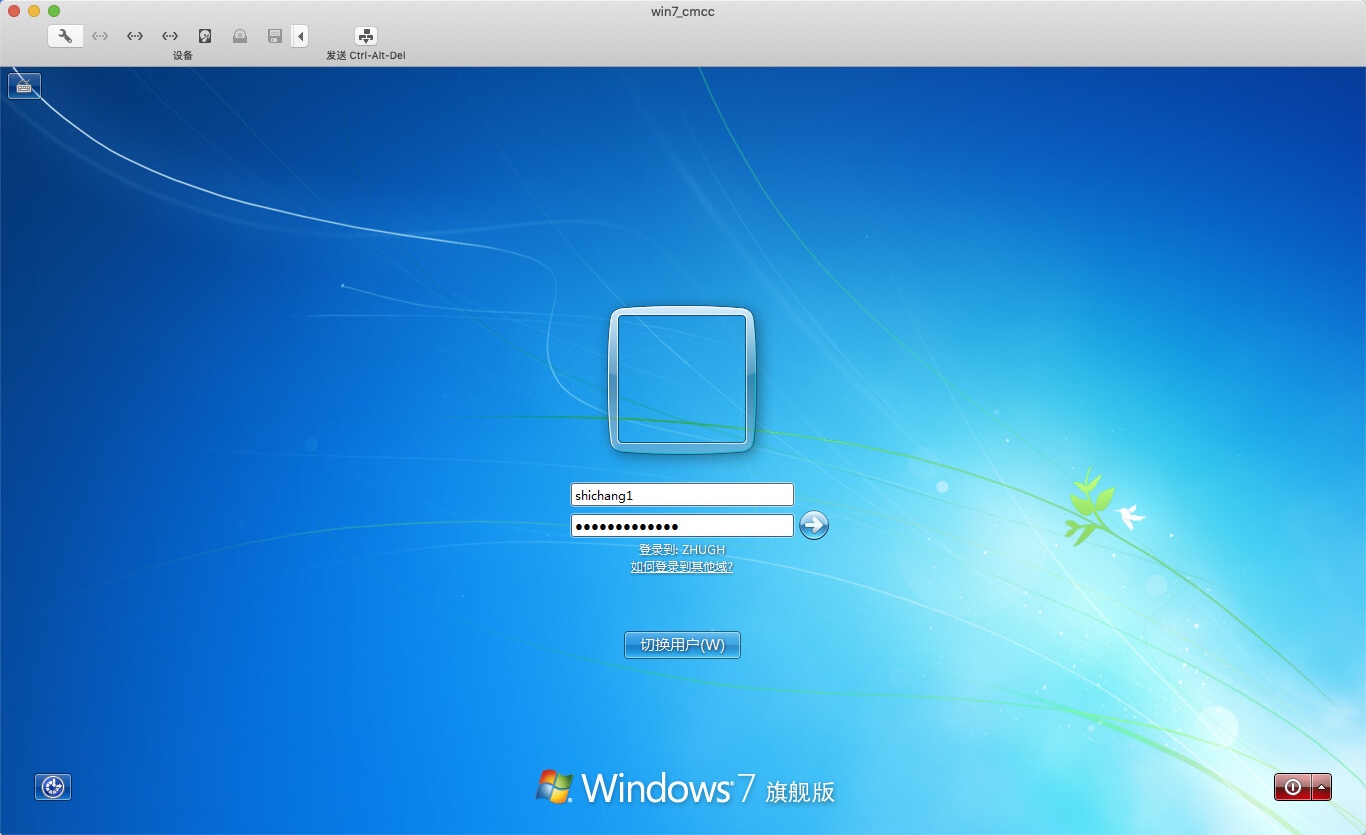The height and width of the screenshot is (835, 1366).
Task: Open the on-screen keyboard icon
Action: (x=24, y=86)
